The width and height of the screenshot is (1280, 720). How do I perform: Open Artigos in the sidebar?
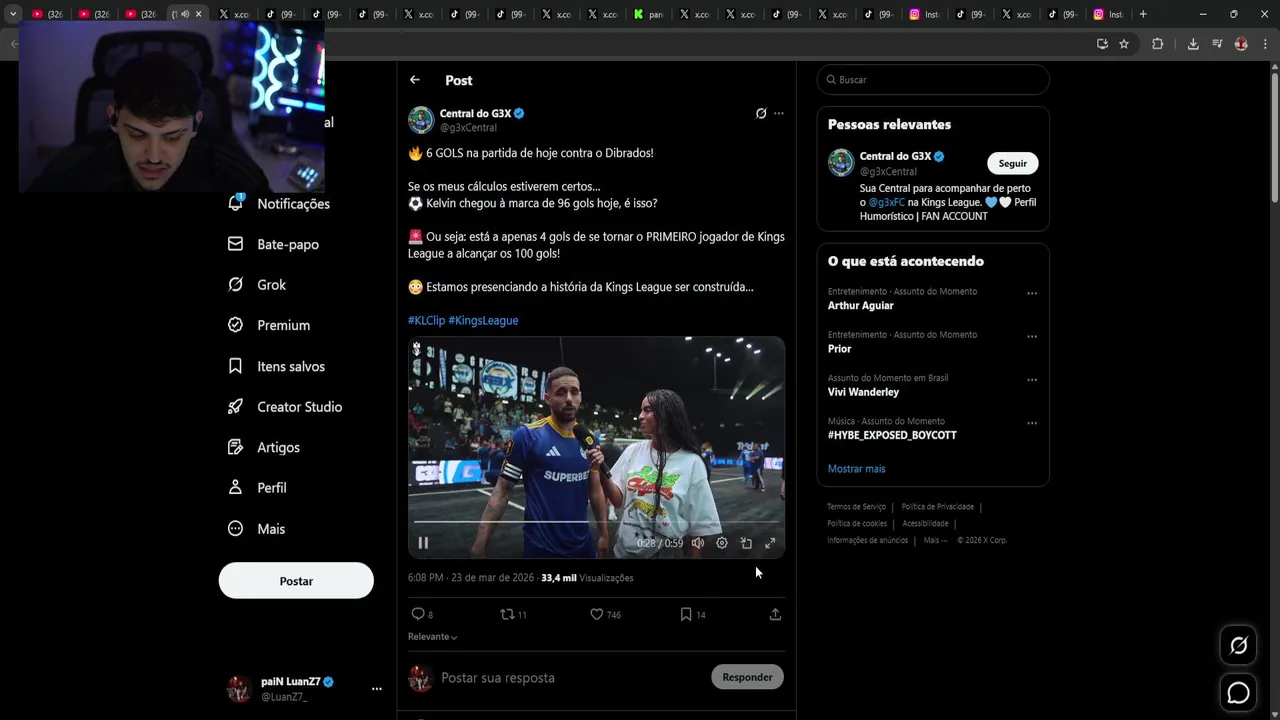point(264,447)
